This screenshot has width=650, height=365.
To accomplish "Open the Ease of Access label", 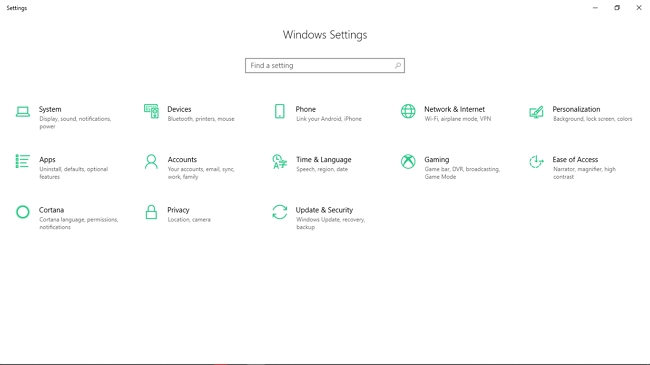I will [575, 160].
